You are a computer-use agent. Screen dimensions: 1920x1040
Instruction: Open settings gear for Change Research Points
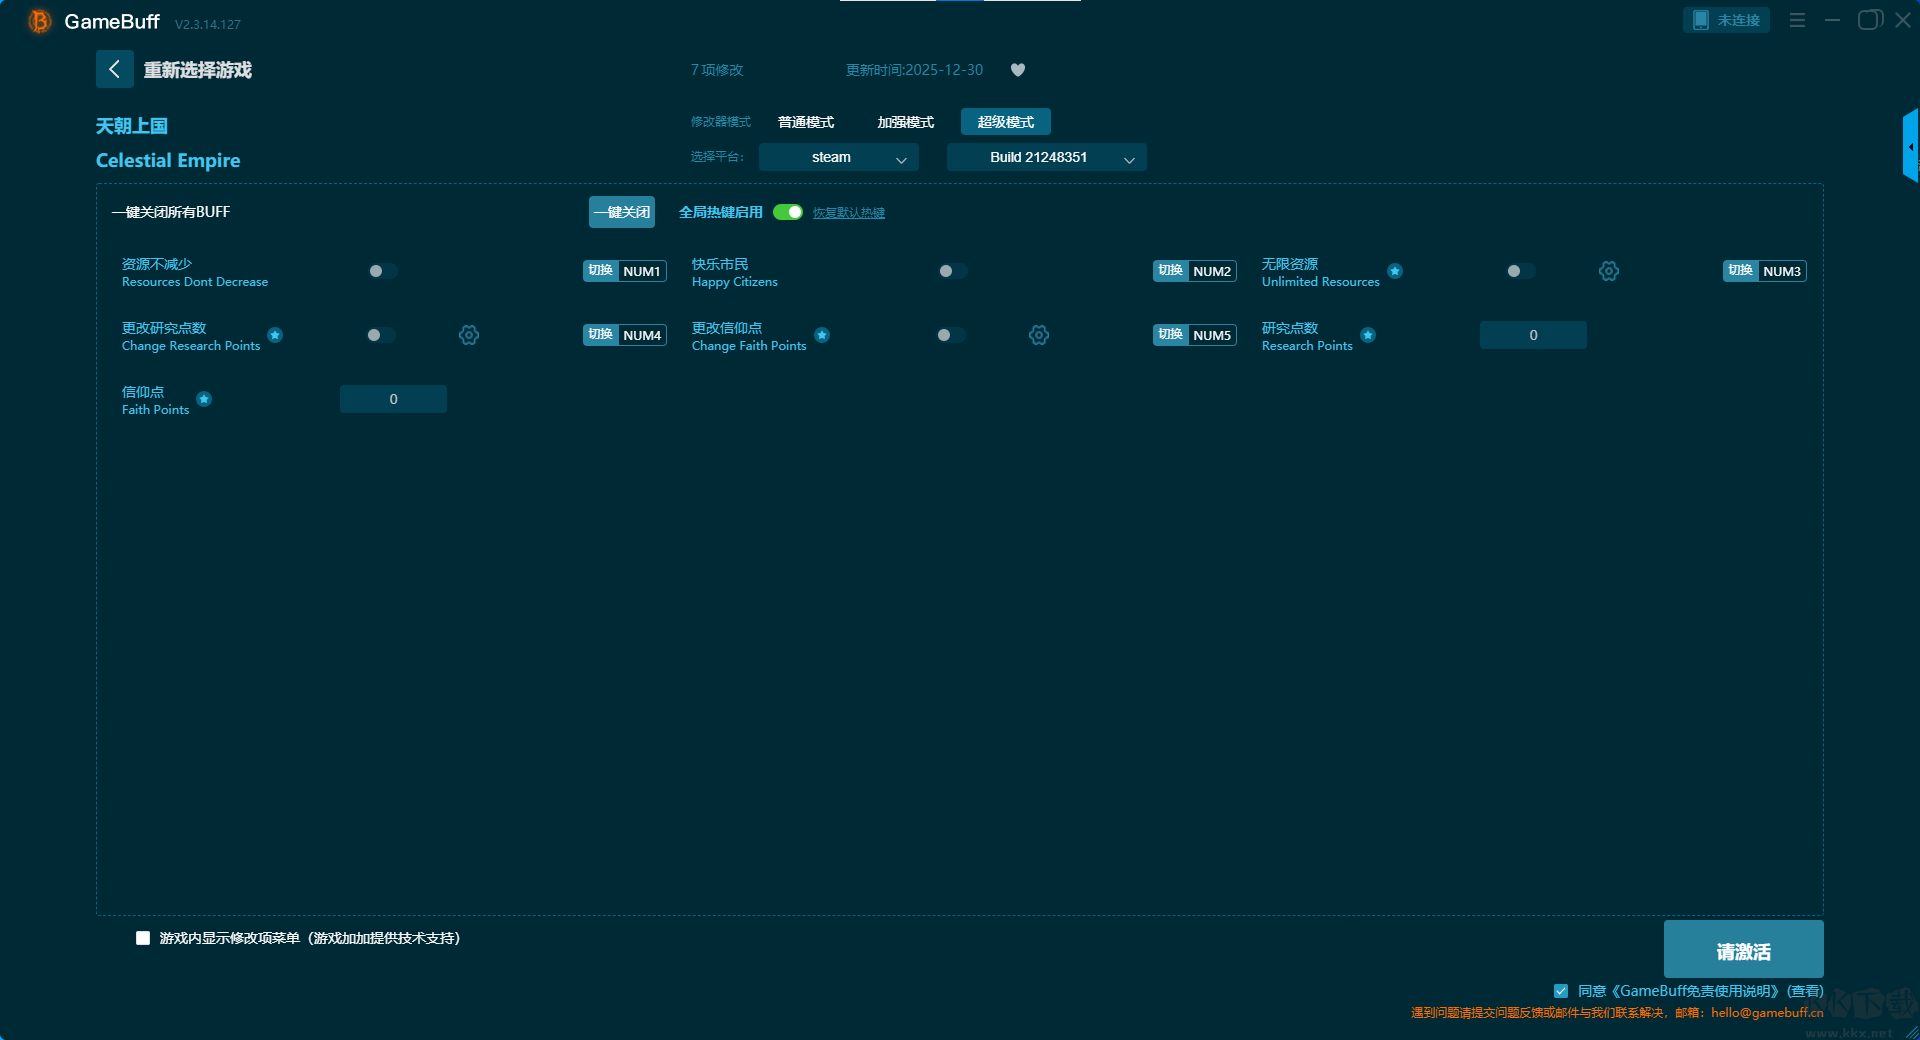469,335
